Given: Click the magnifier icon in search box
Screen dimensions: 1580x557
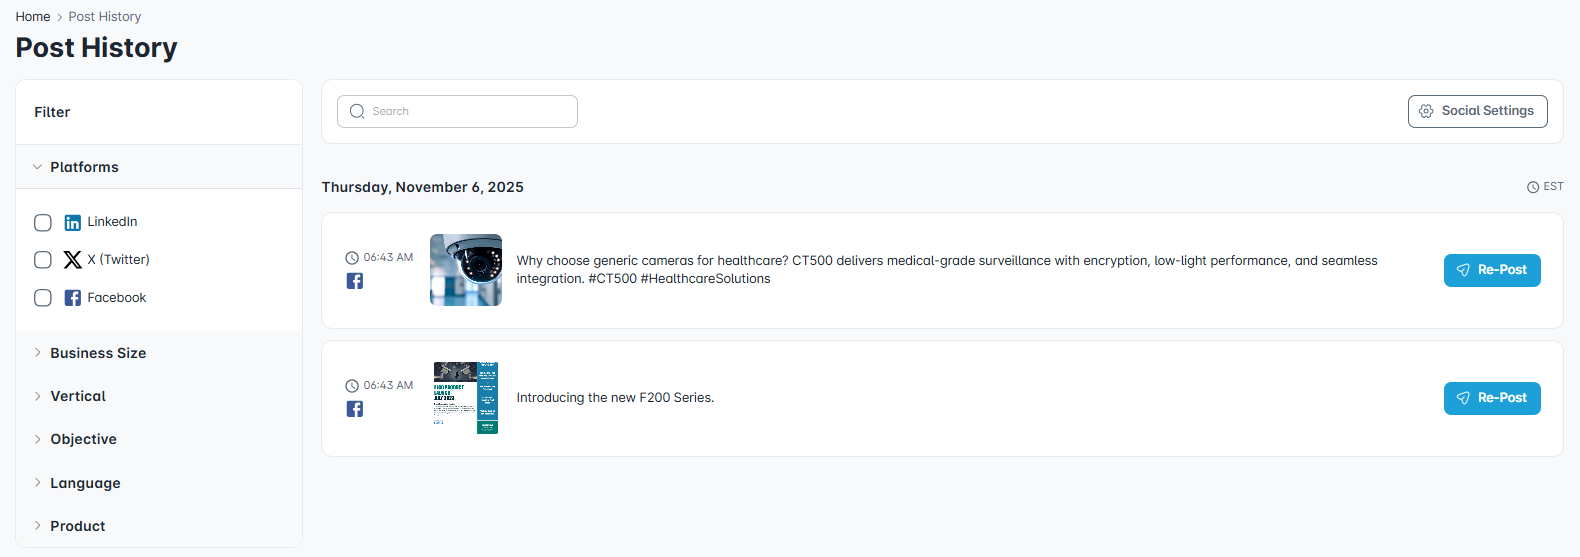Looking at the screenshot, I should [357, 112].
